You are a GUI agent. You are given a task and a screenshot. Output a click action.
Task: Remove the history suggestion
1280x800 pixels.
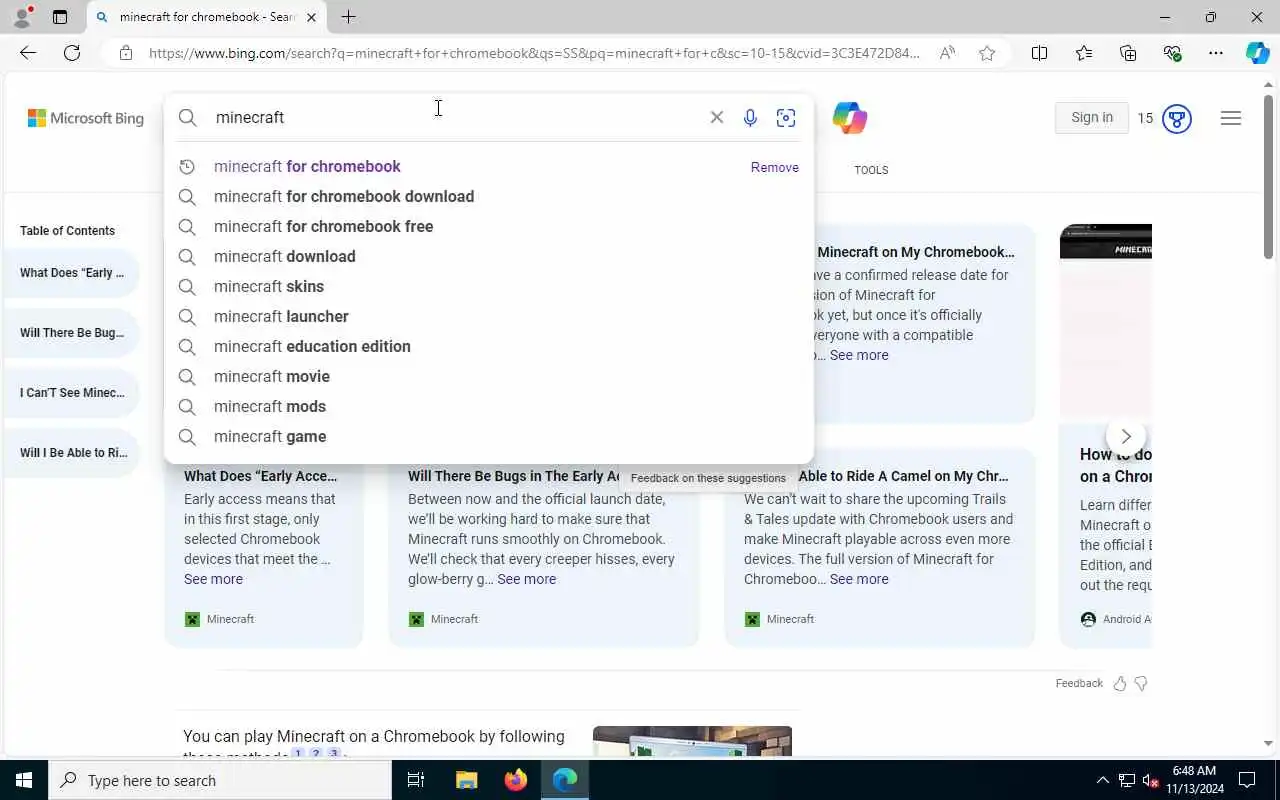tap(775, 167)
